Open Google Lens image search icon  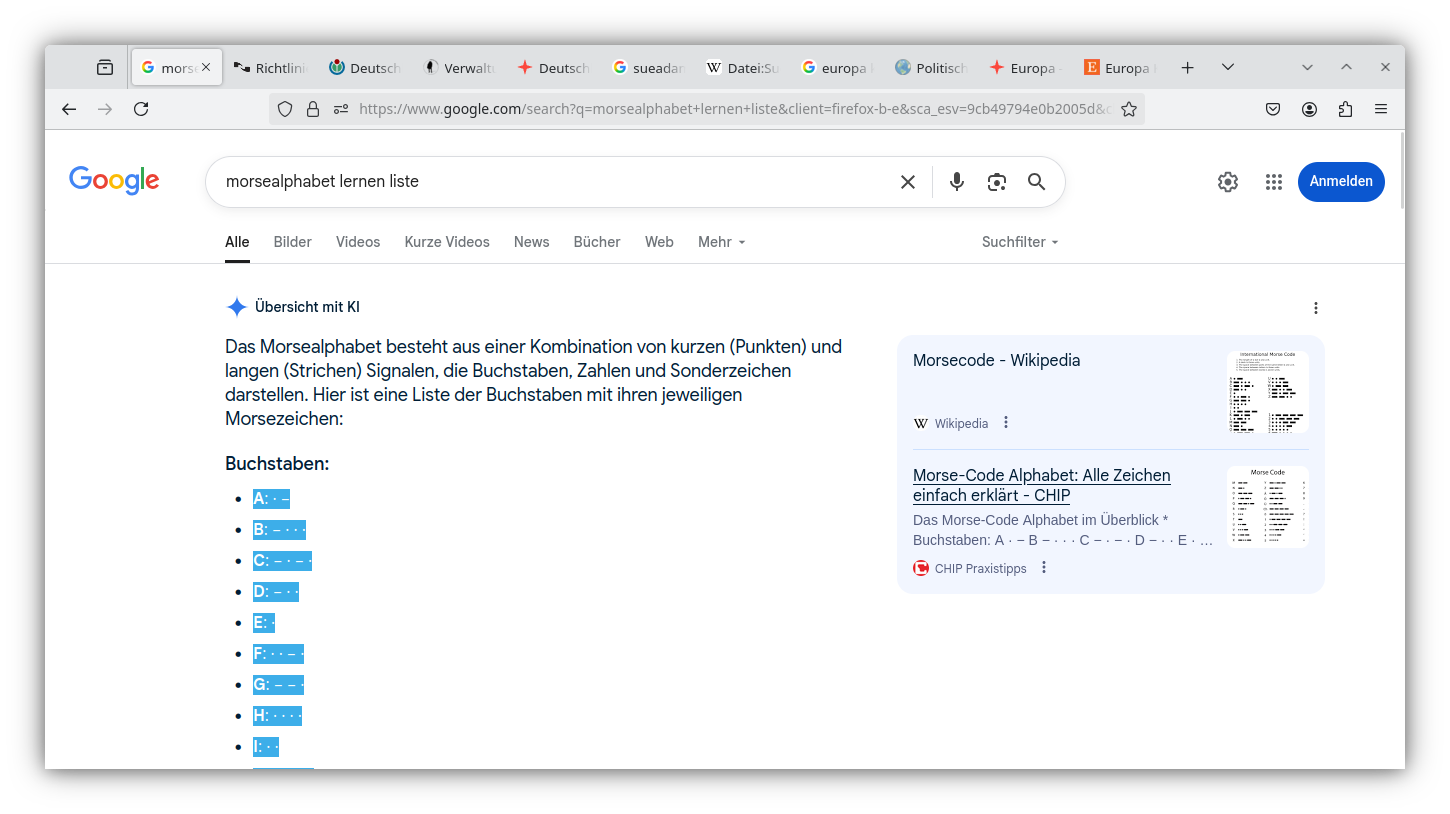996,181
